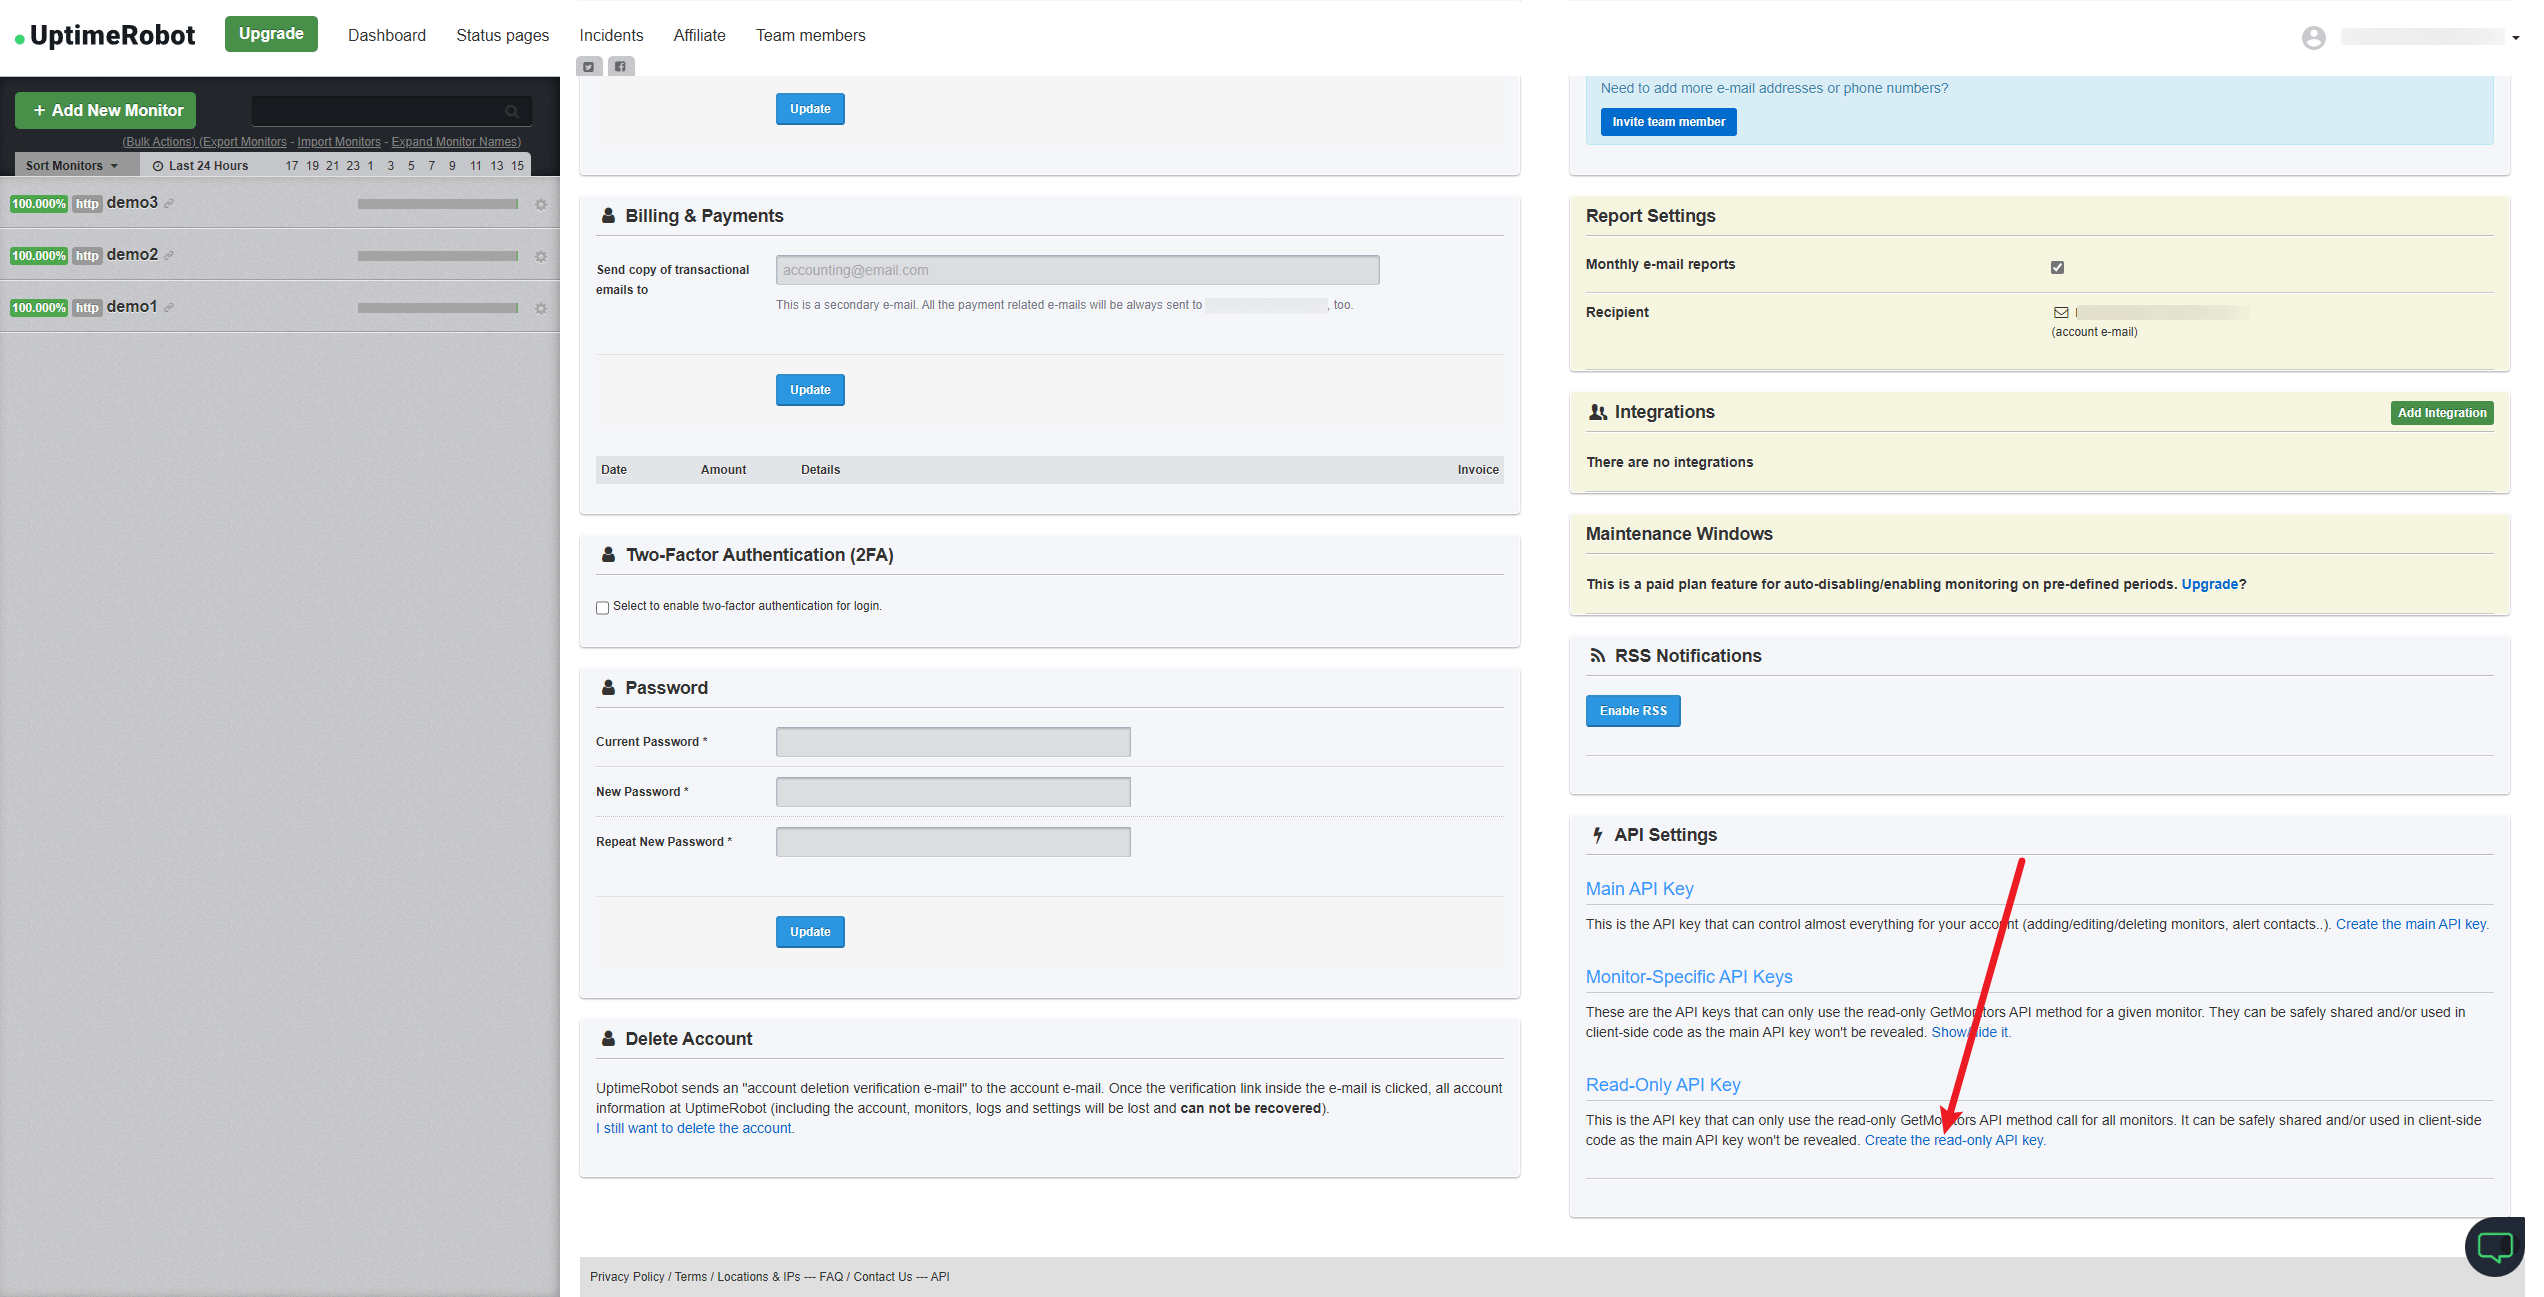Click the link icon beside demo3
This screenshot has width=2544, height=1297.
coord(169,204)
